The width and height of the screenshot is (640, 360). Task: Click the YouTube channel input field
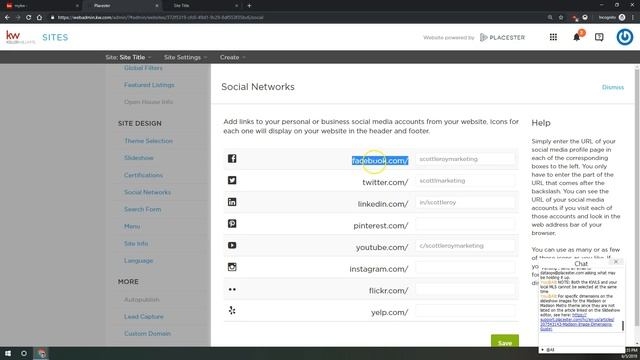click(x=465, y=246)
